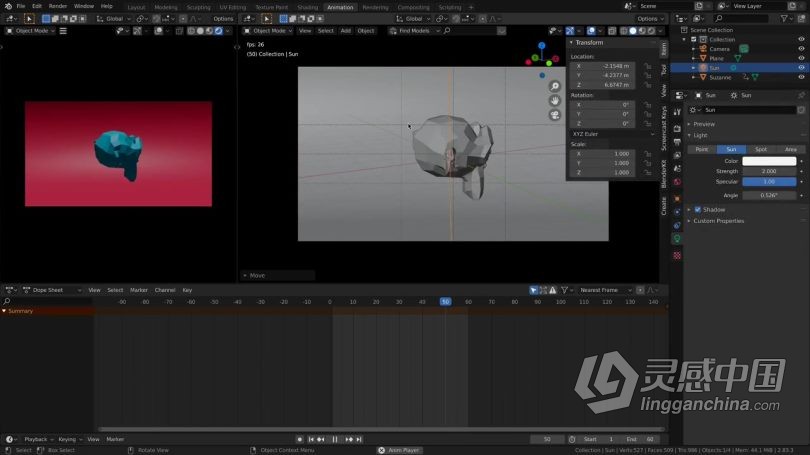The width and height of the screenshot is (810, 455).
Task: Click the Dope Sheet channel search magnifier
Action: coord(7,301)
